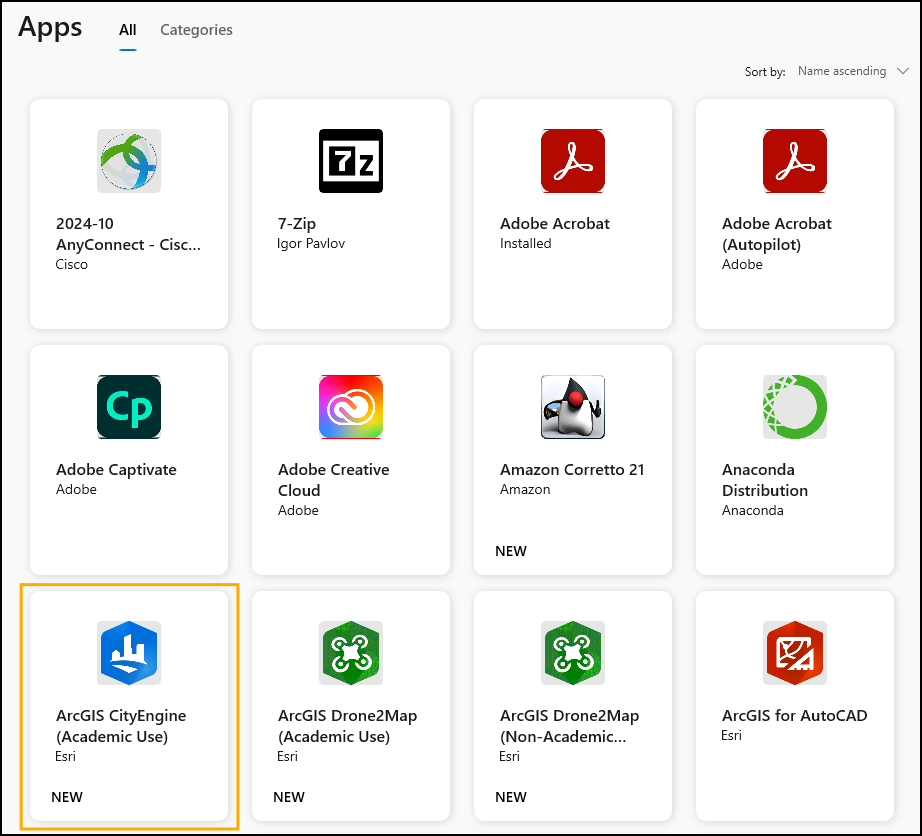Screen dimensions: 922x836
Task: Click the NEW label on Amazon Corretto card
Action: [511, 551]
